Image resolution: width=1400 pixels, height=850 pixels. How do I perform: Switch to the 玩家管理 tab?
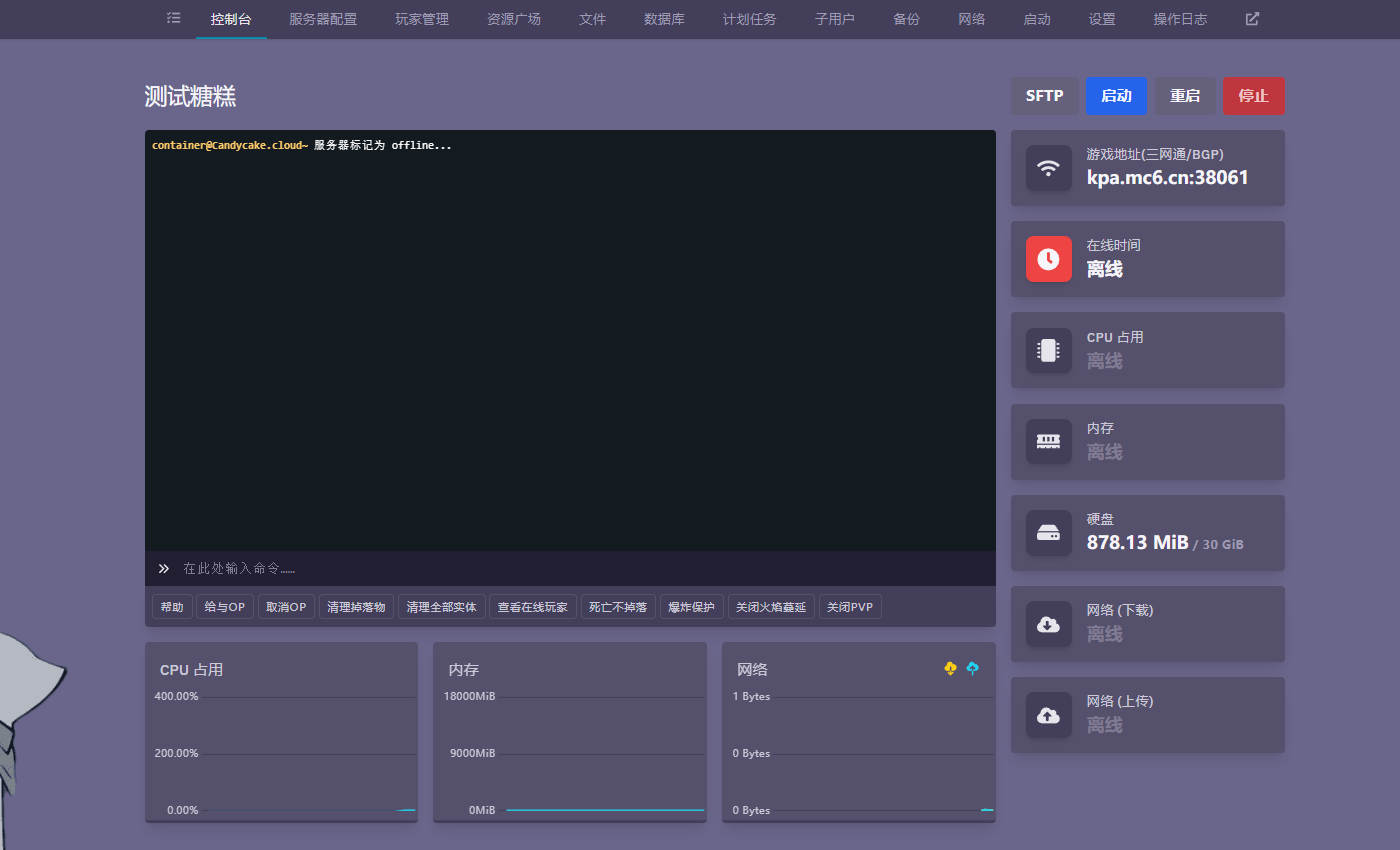click(421, 19)
